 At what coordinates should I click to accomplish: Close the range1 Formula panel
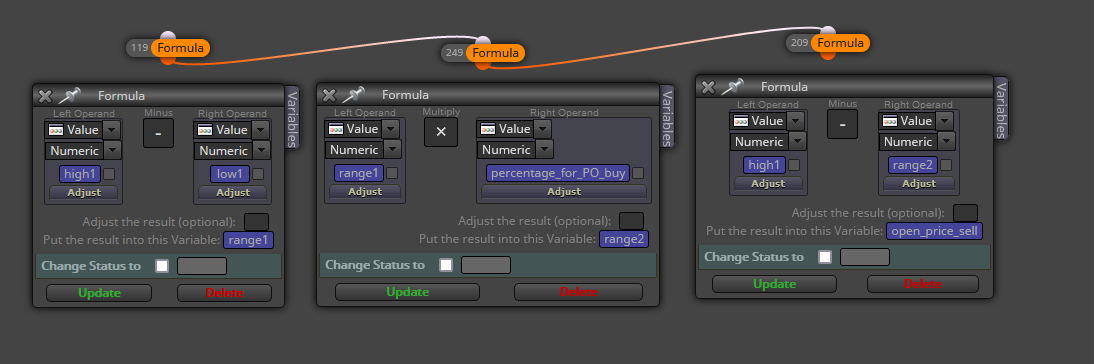[45, 96]
